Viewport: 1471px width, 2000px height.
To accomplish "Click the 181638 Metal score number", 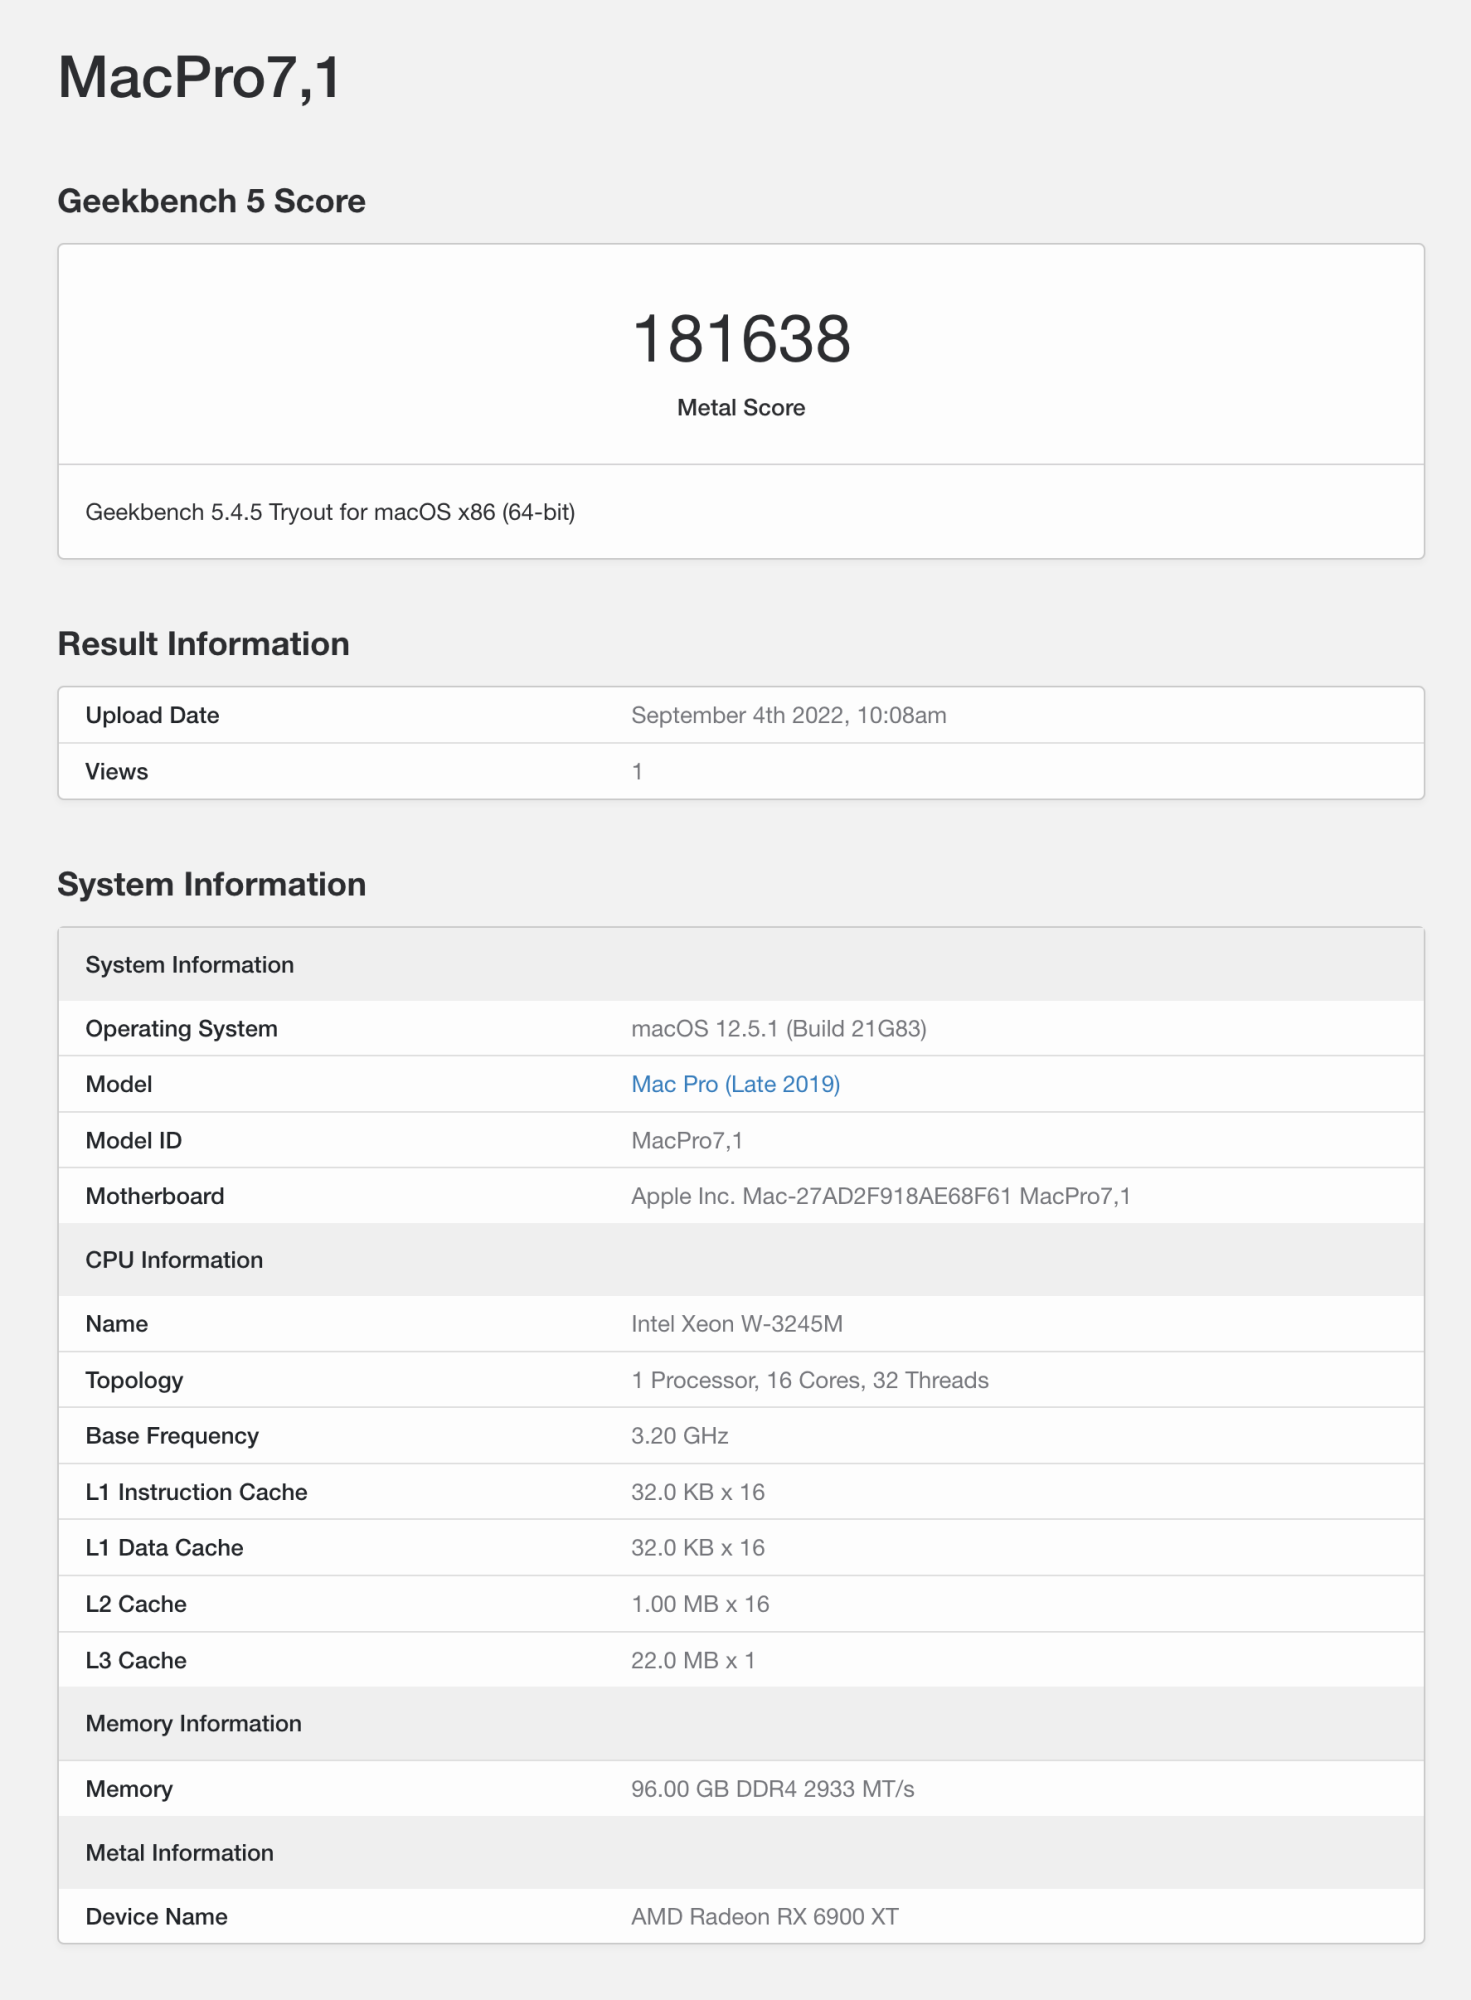I will pyautogui.click(x=741, y=339).
